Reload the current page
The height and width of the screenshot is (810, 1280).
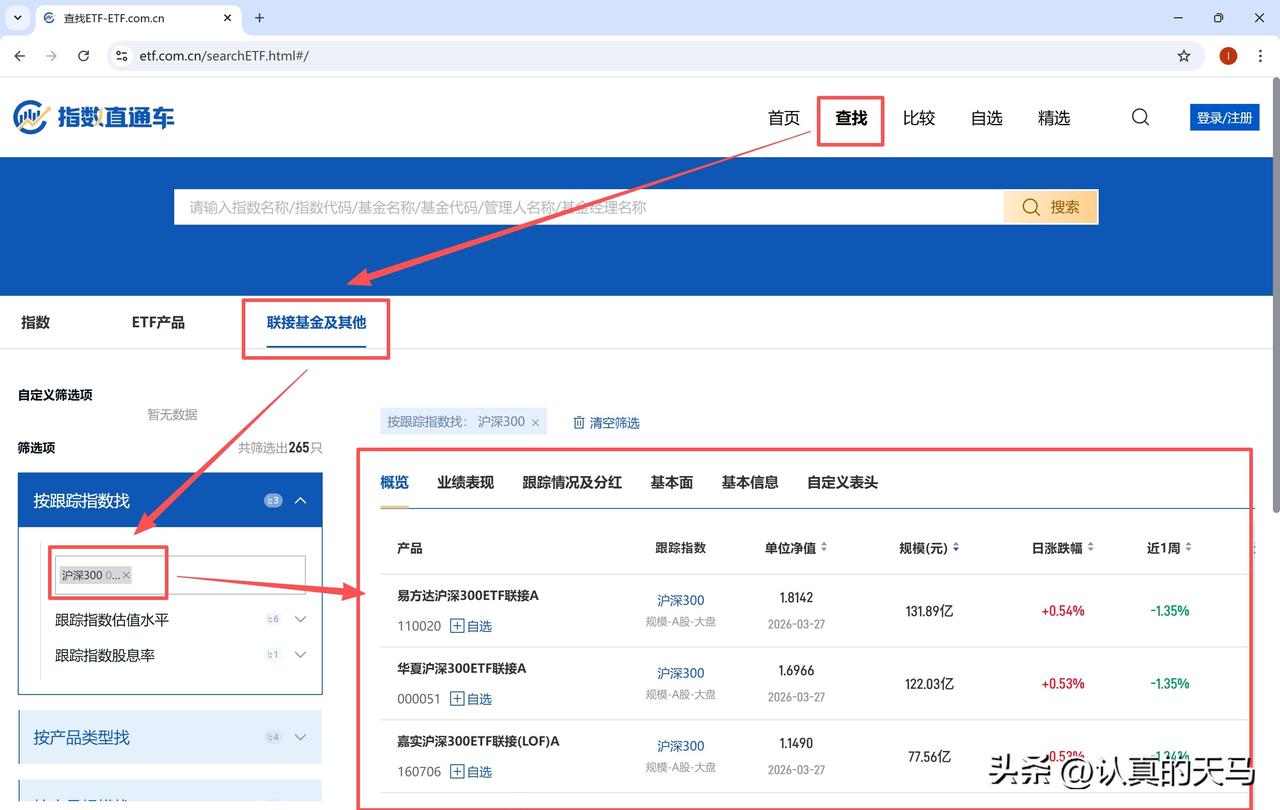coord(84,56)
